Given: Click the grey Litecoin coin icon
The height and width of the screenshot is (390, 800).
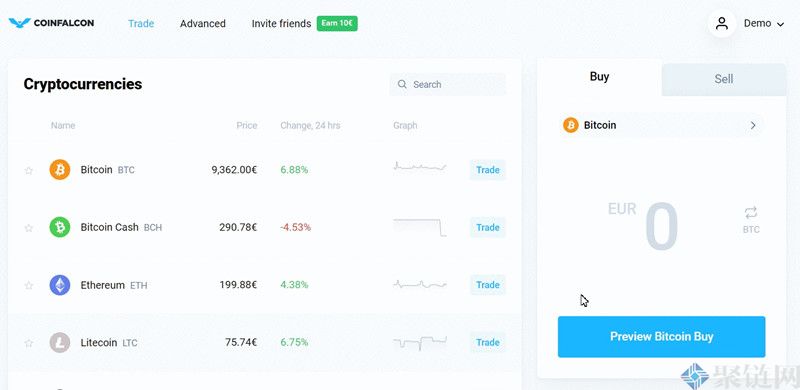Looking at the screenshot, I should point(60,343).
